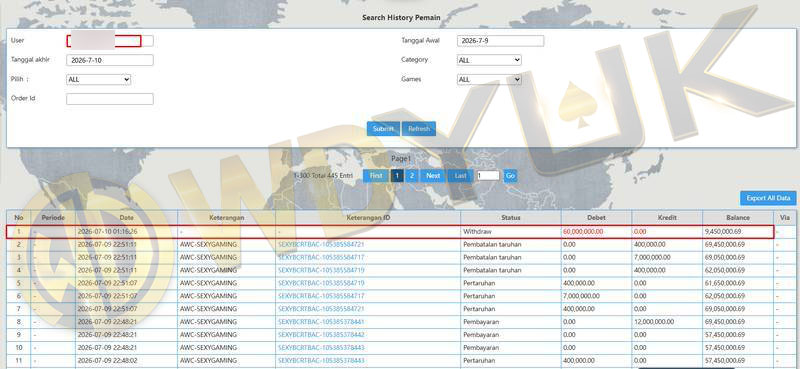Viewport: 800px width, 369px height.
Task: Click Export All Data
Action: pyautogui.click(x=768, y=198)
